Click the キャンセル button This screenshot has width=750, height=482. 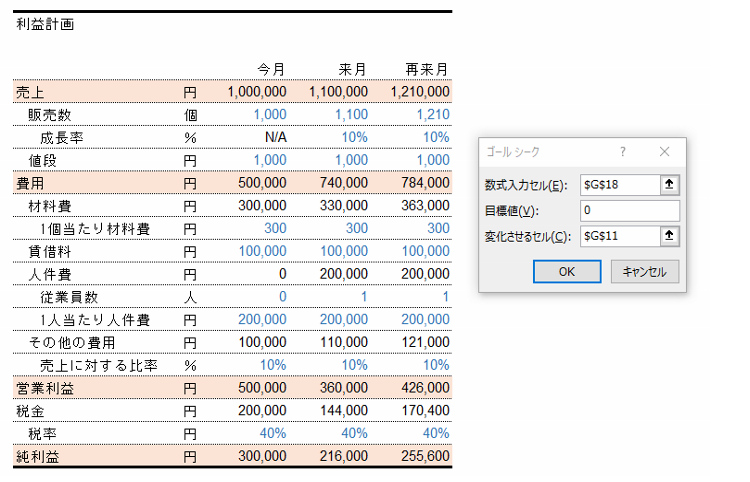[x=644, y=272]
